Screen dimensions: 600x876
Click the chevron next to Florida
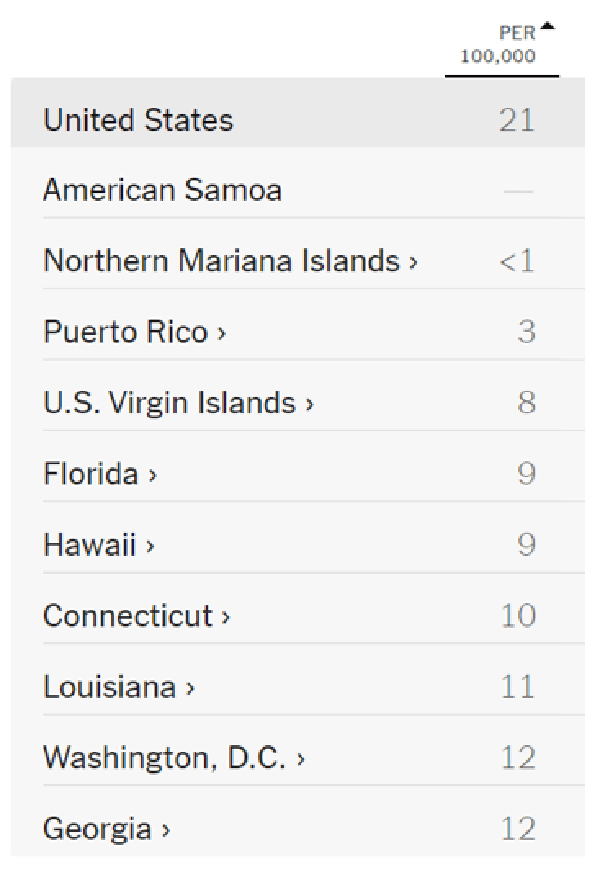click(152, 476)
